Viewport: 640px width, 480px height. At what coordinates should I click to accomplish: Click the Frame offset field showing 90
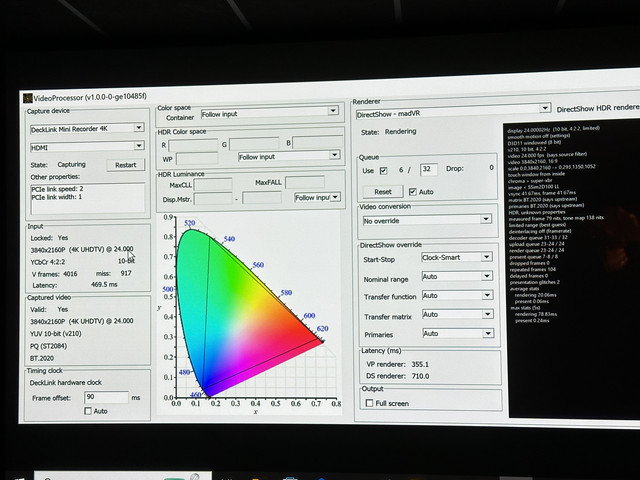[106, 397]
